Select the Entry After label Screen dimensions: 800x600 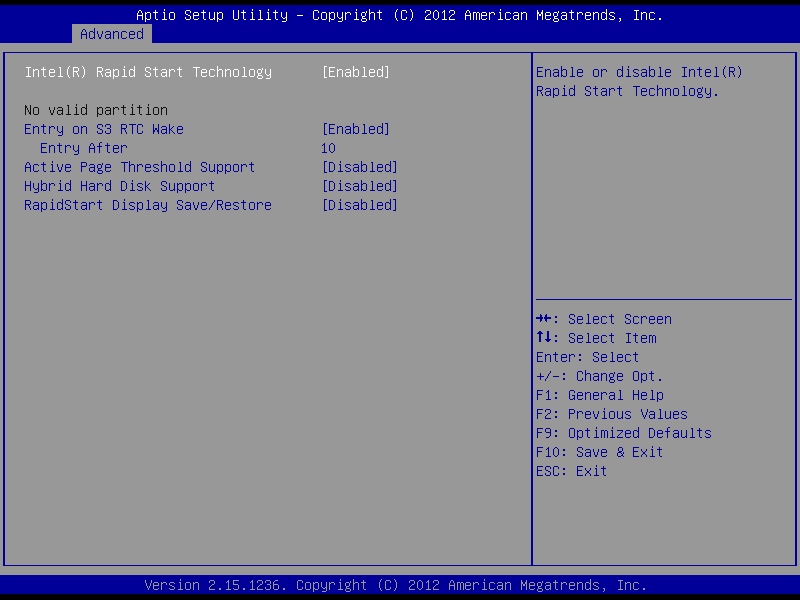(84, 148)
